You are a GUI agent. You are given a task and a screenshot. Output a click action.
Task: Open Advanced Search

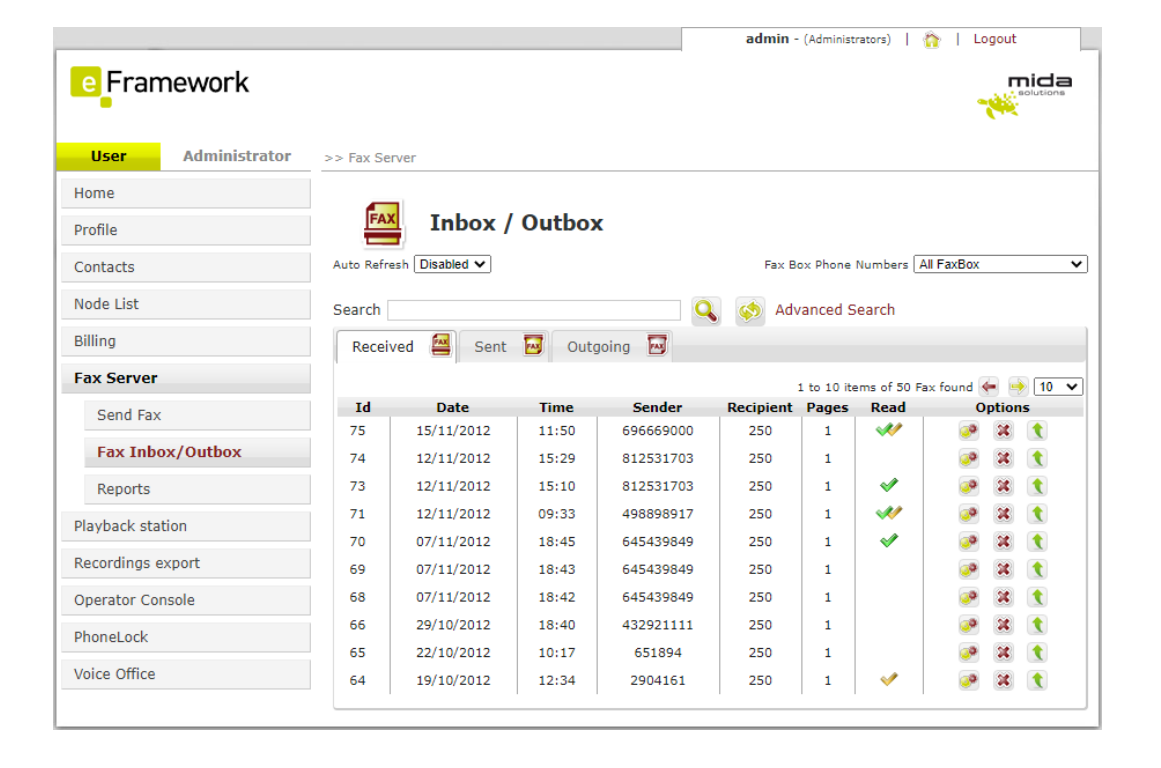pyautogui.click(x=834, y=310)
